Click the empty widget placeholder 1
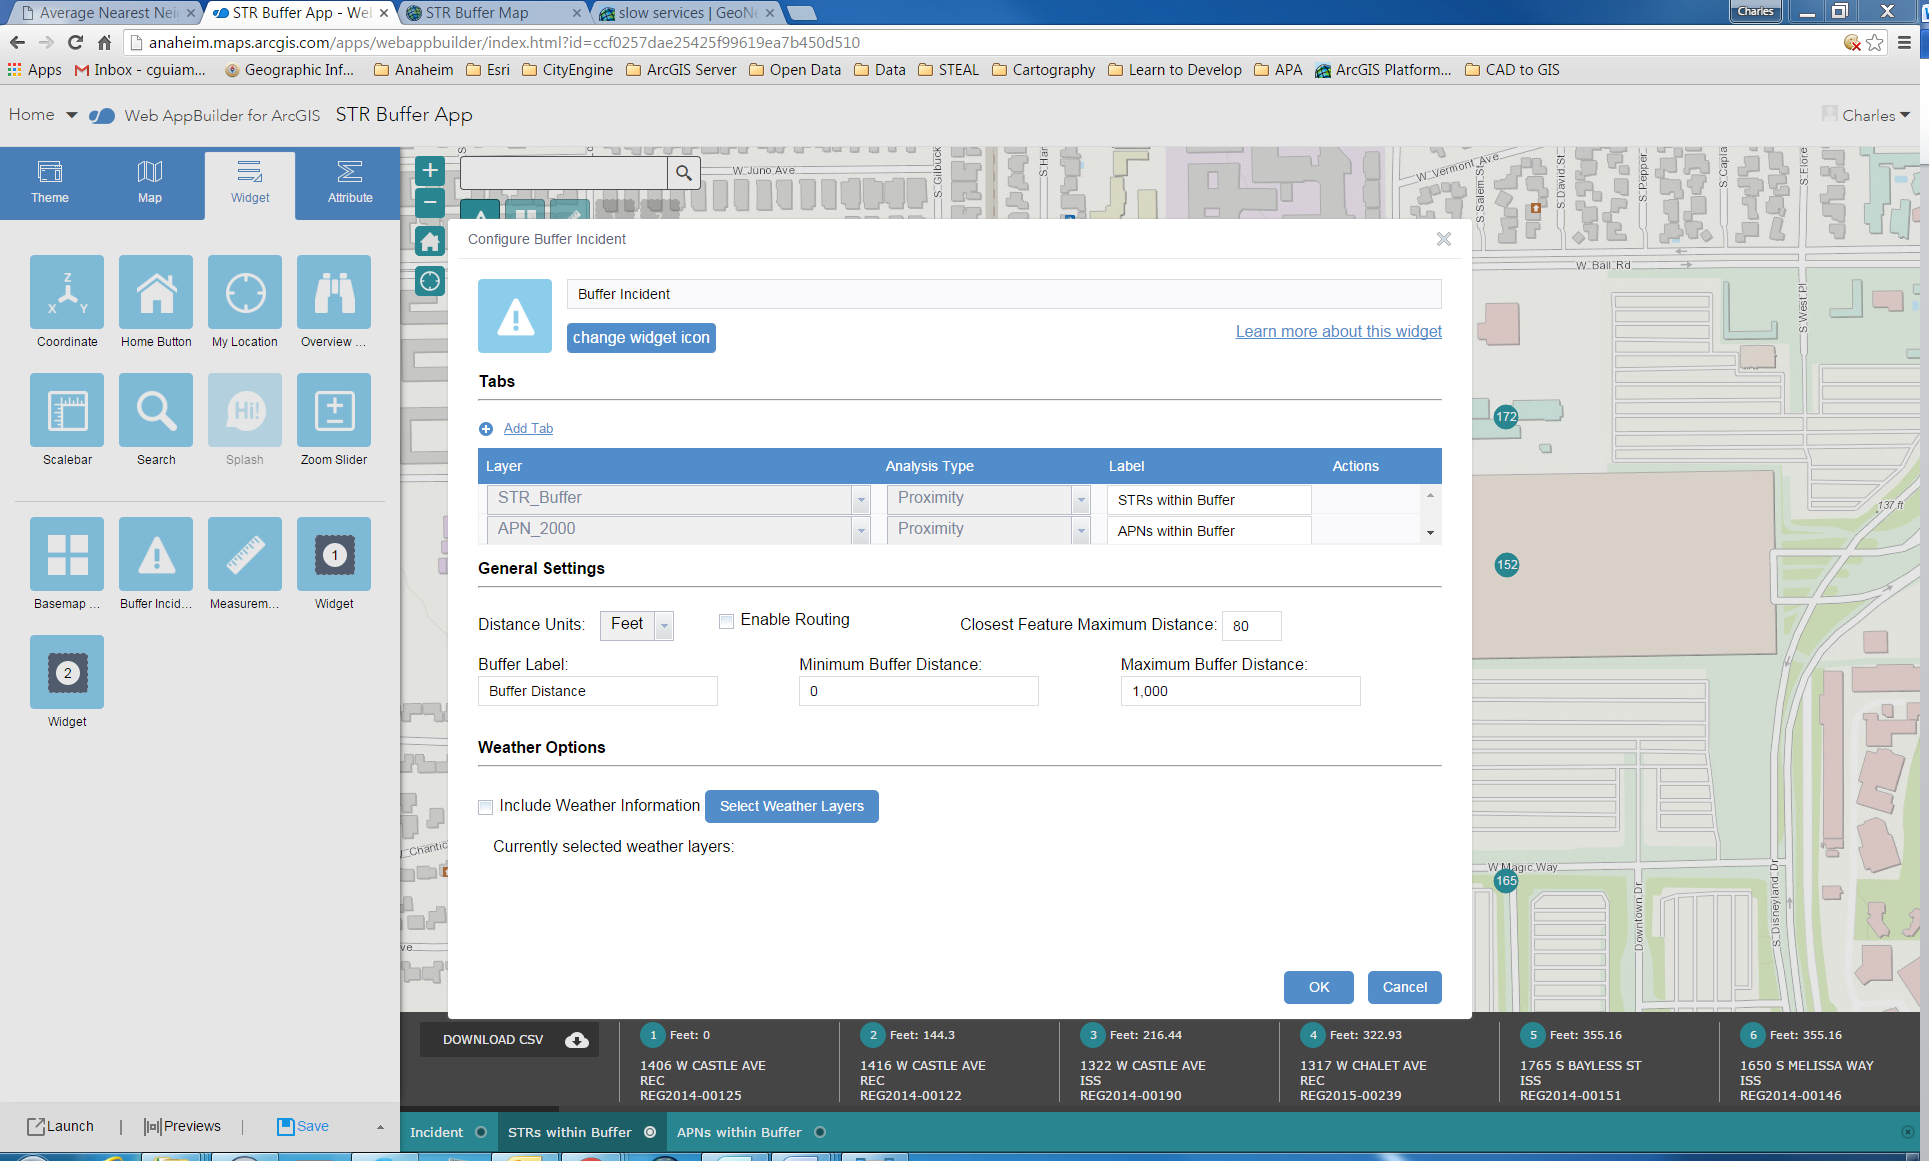This screenshot has height=1161, width=1929. tap(334, 554)
